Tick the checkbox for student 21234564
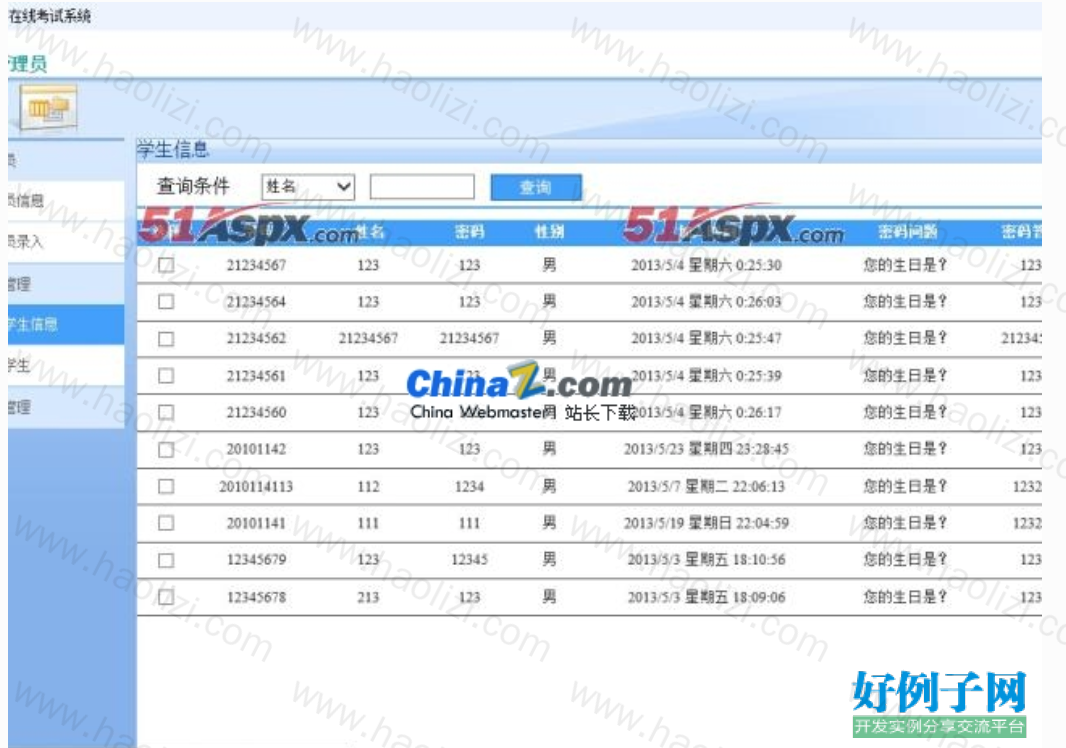The image size is (1066, 748). tap(166, 301)
